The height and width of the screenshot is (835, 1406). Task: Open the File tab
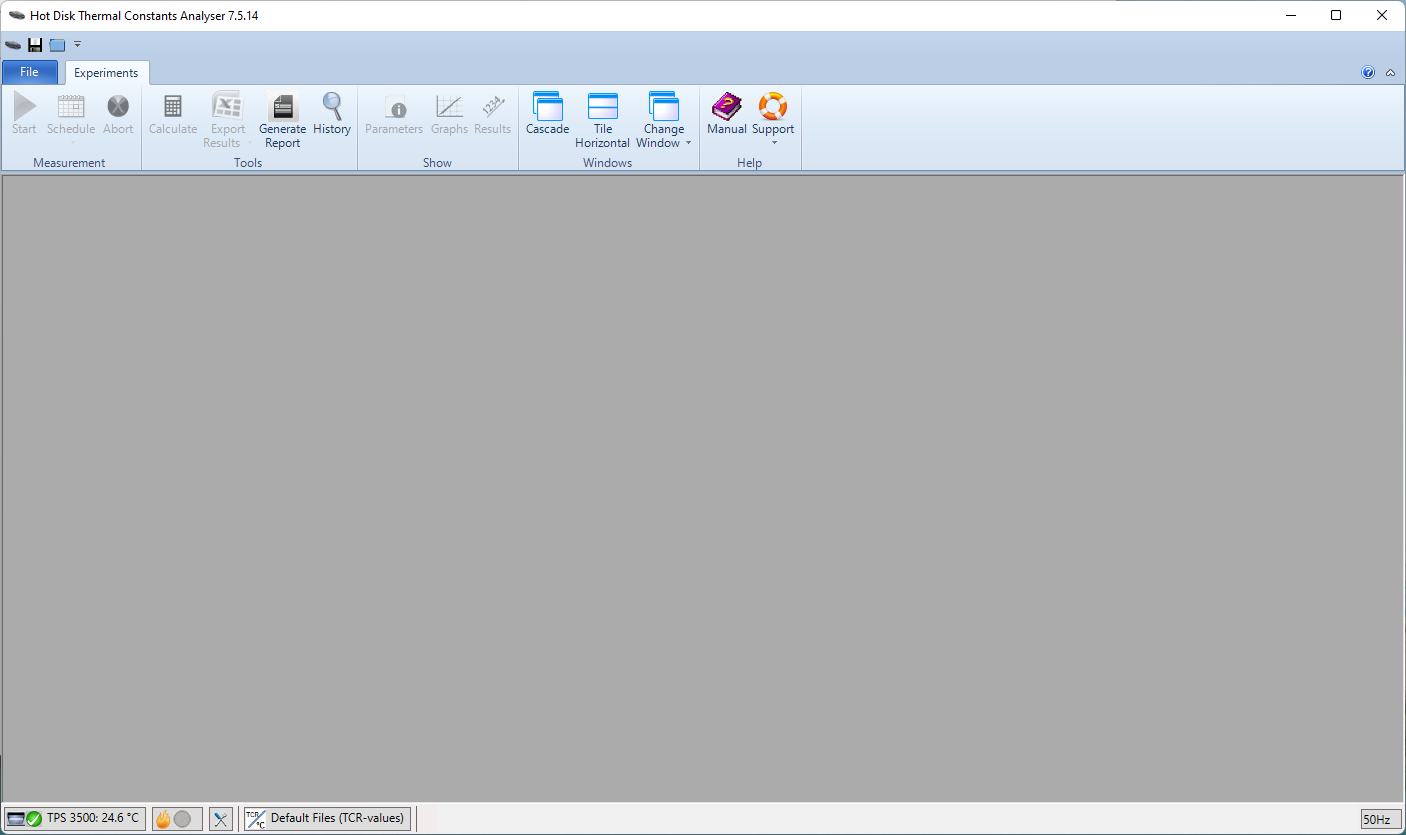[30, 72]
